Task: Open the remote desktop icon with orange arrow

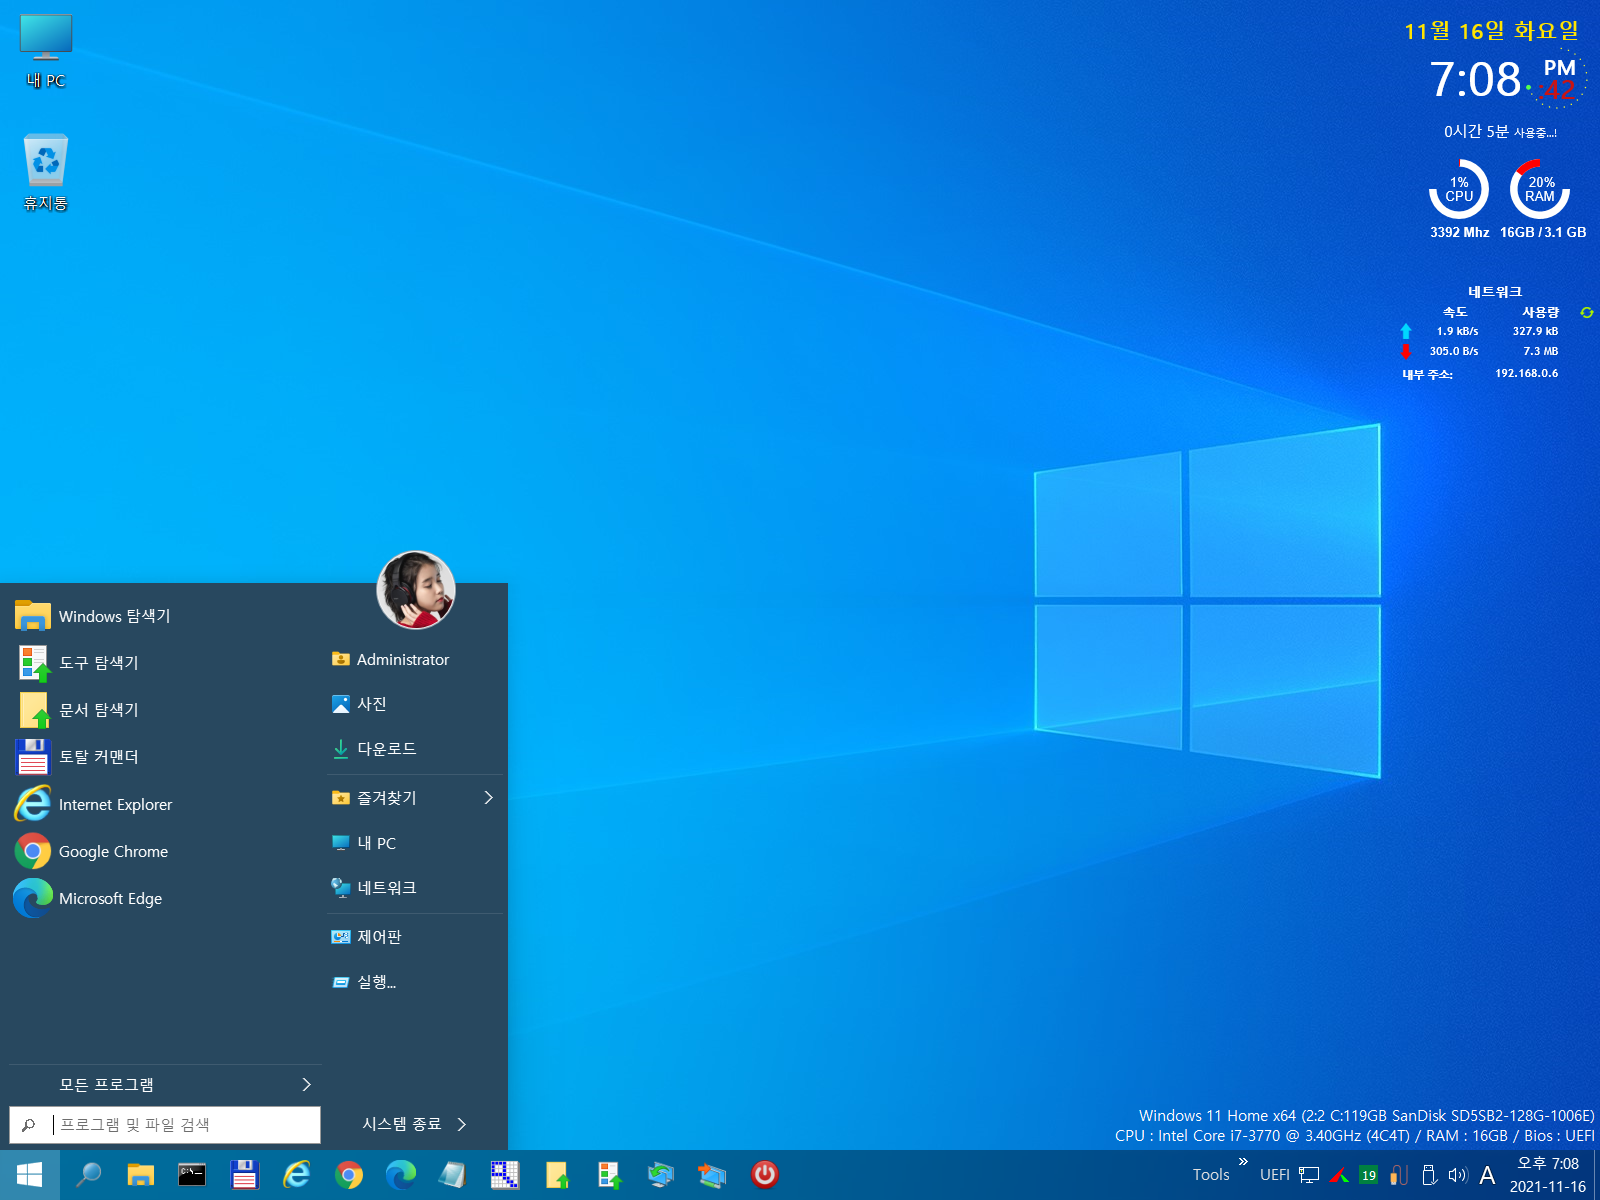Action: coord(713,1175)
